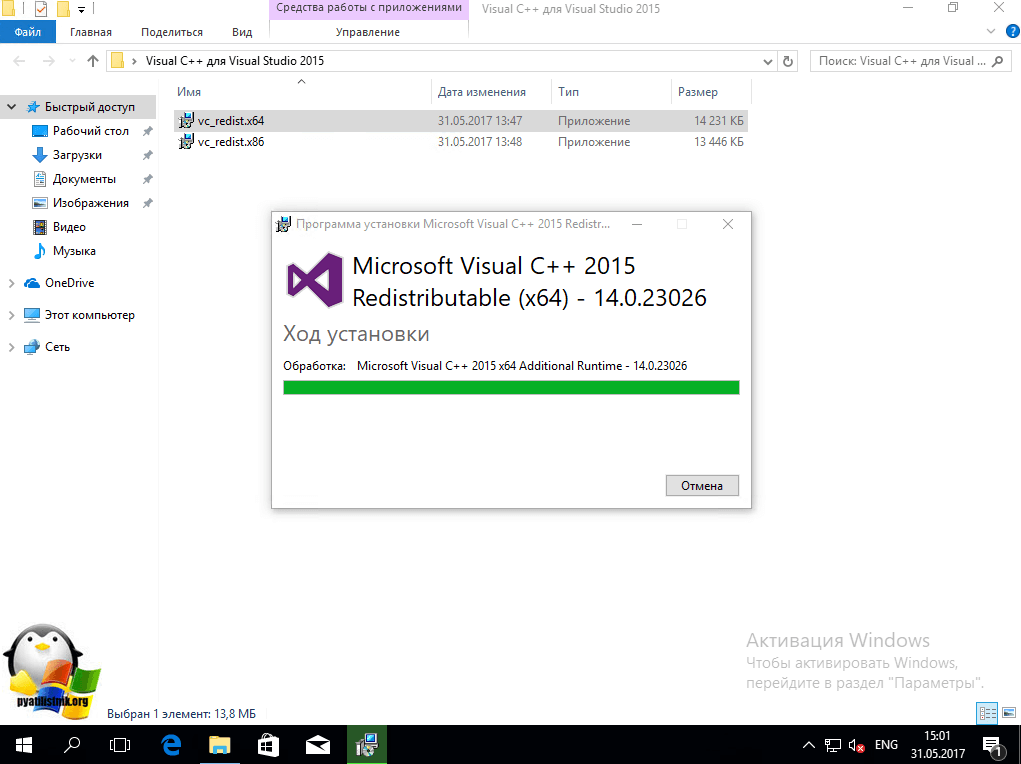This screenshot has width=1021, height=764.
Task: Sort by the Размер column header
Action: tap(698, 92)
